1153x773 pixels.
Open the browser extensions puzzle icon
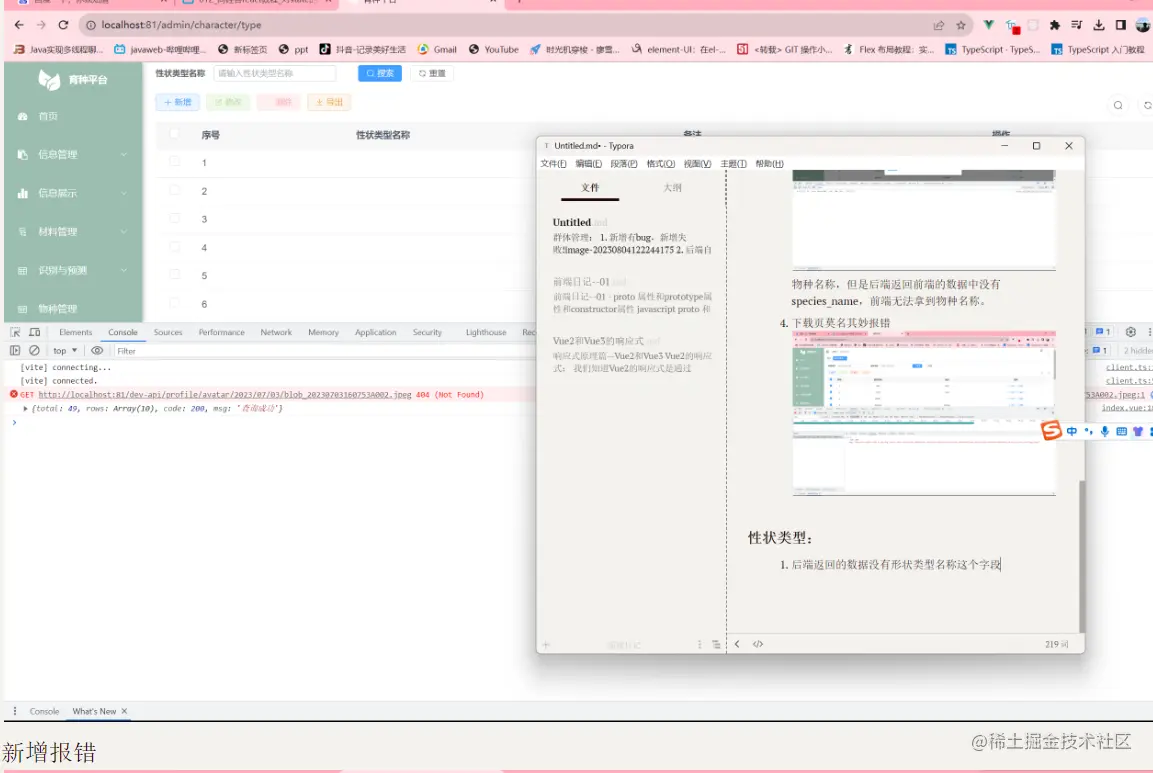[x=1054, y=25]
